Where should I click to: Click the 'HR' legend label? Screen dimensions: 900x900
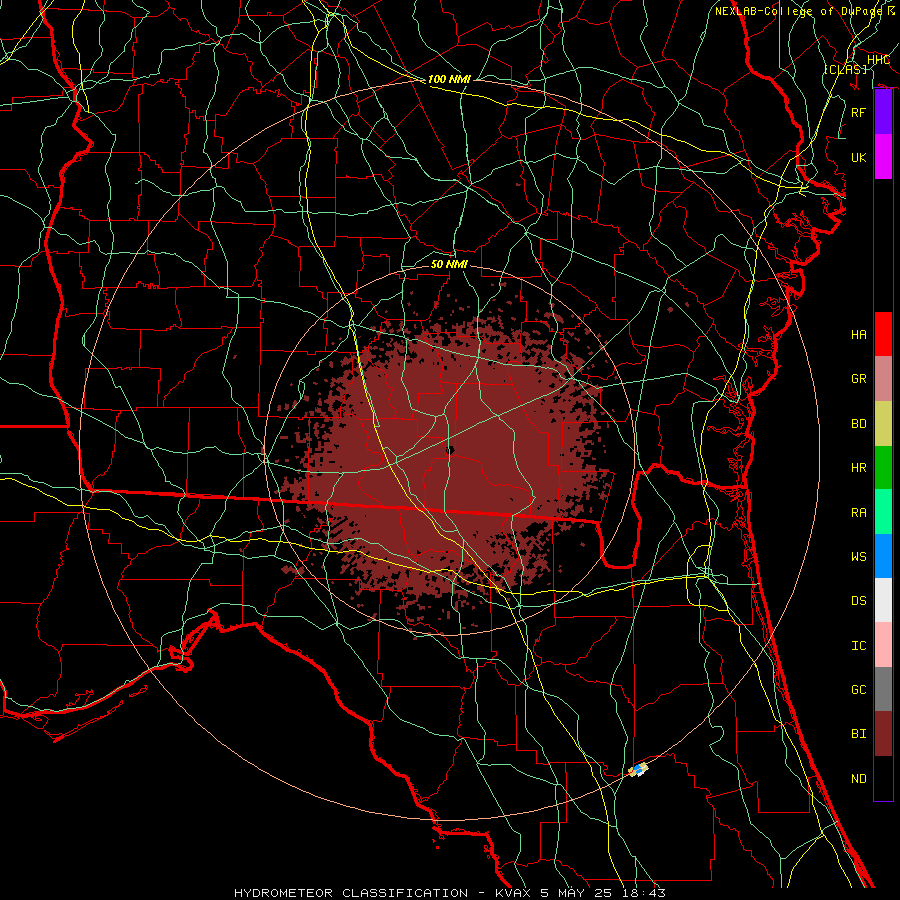[859, 468]
